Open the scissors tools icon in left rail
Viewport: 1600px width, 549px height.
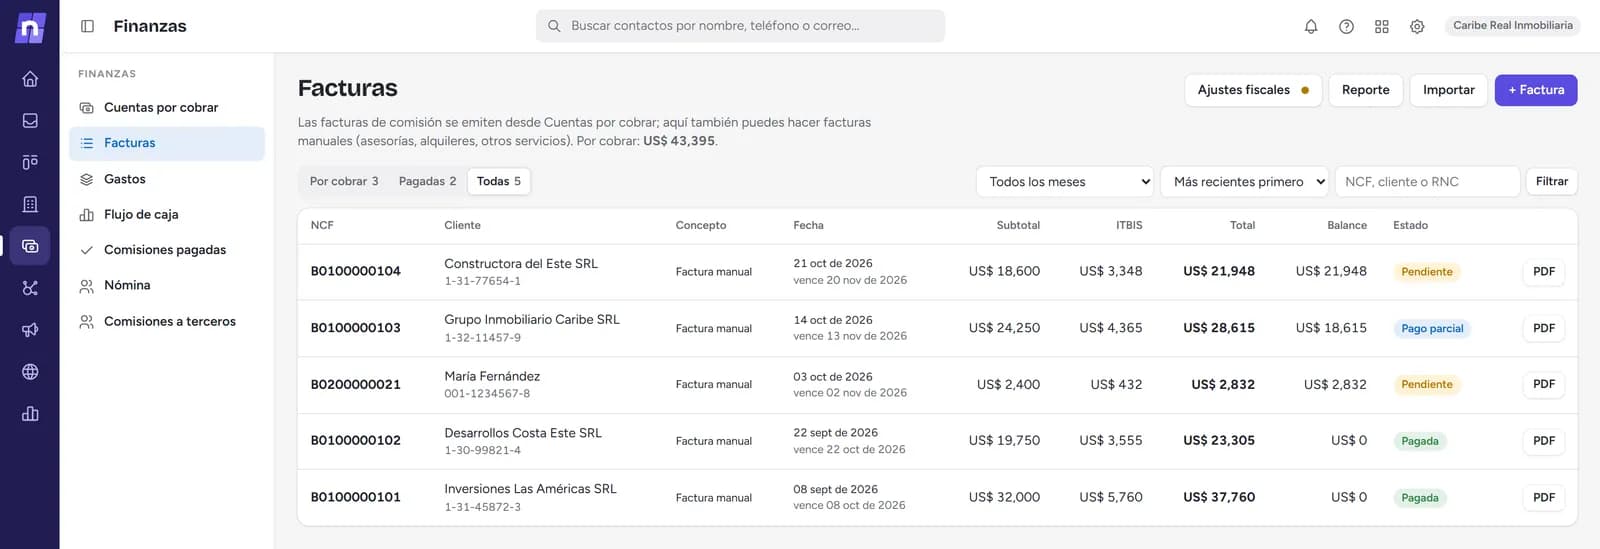point(30,288)
